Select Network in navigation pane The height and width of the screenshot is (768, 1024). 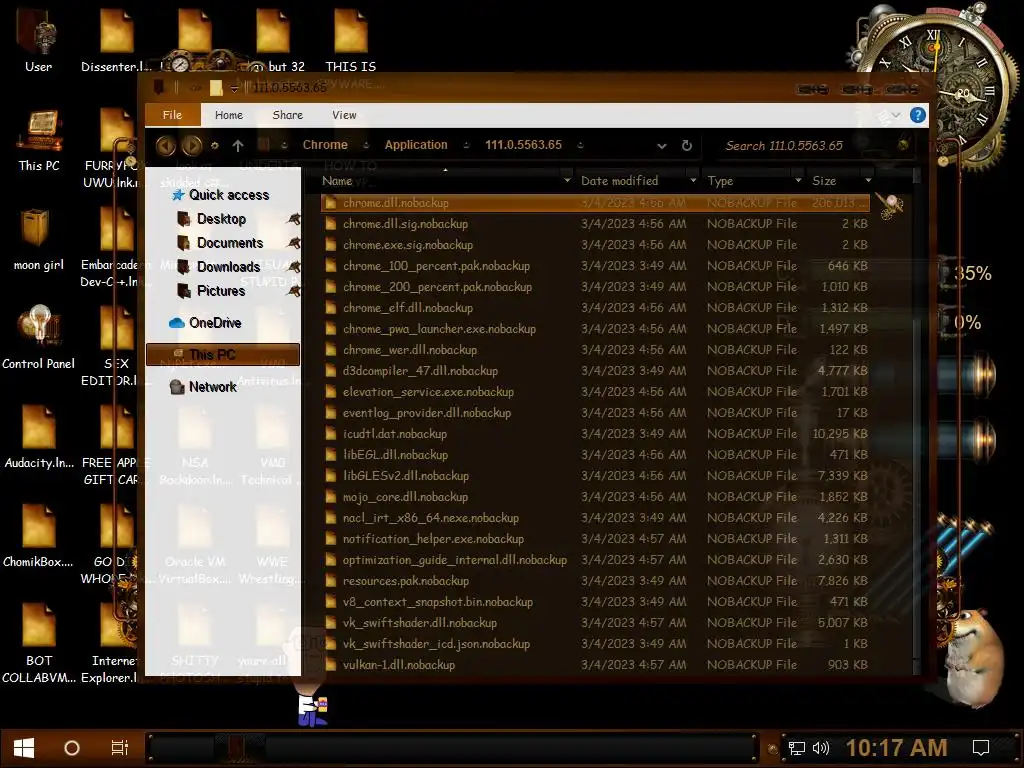[212, 387]
